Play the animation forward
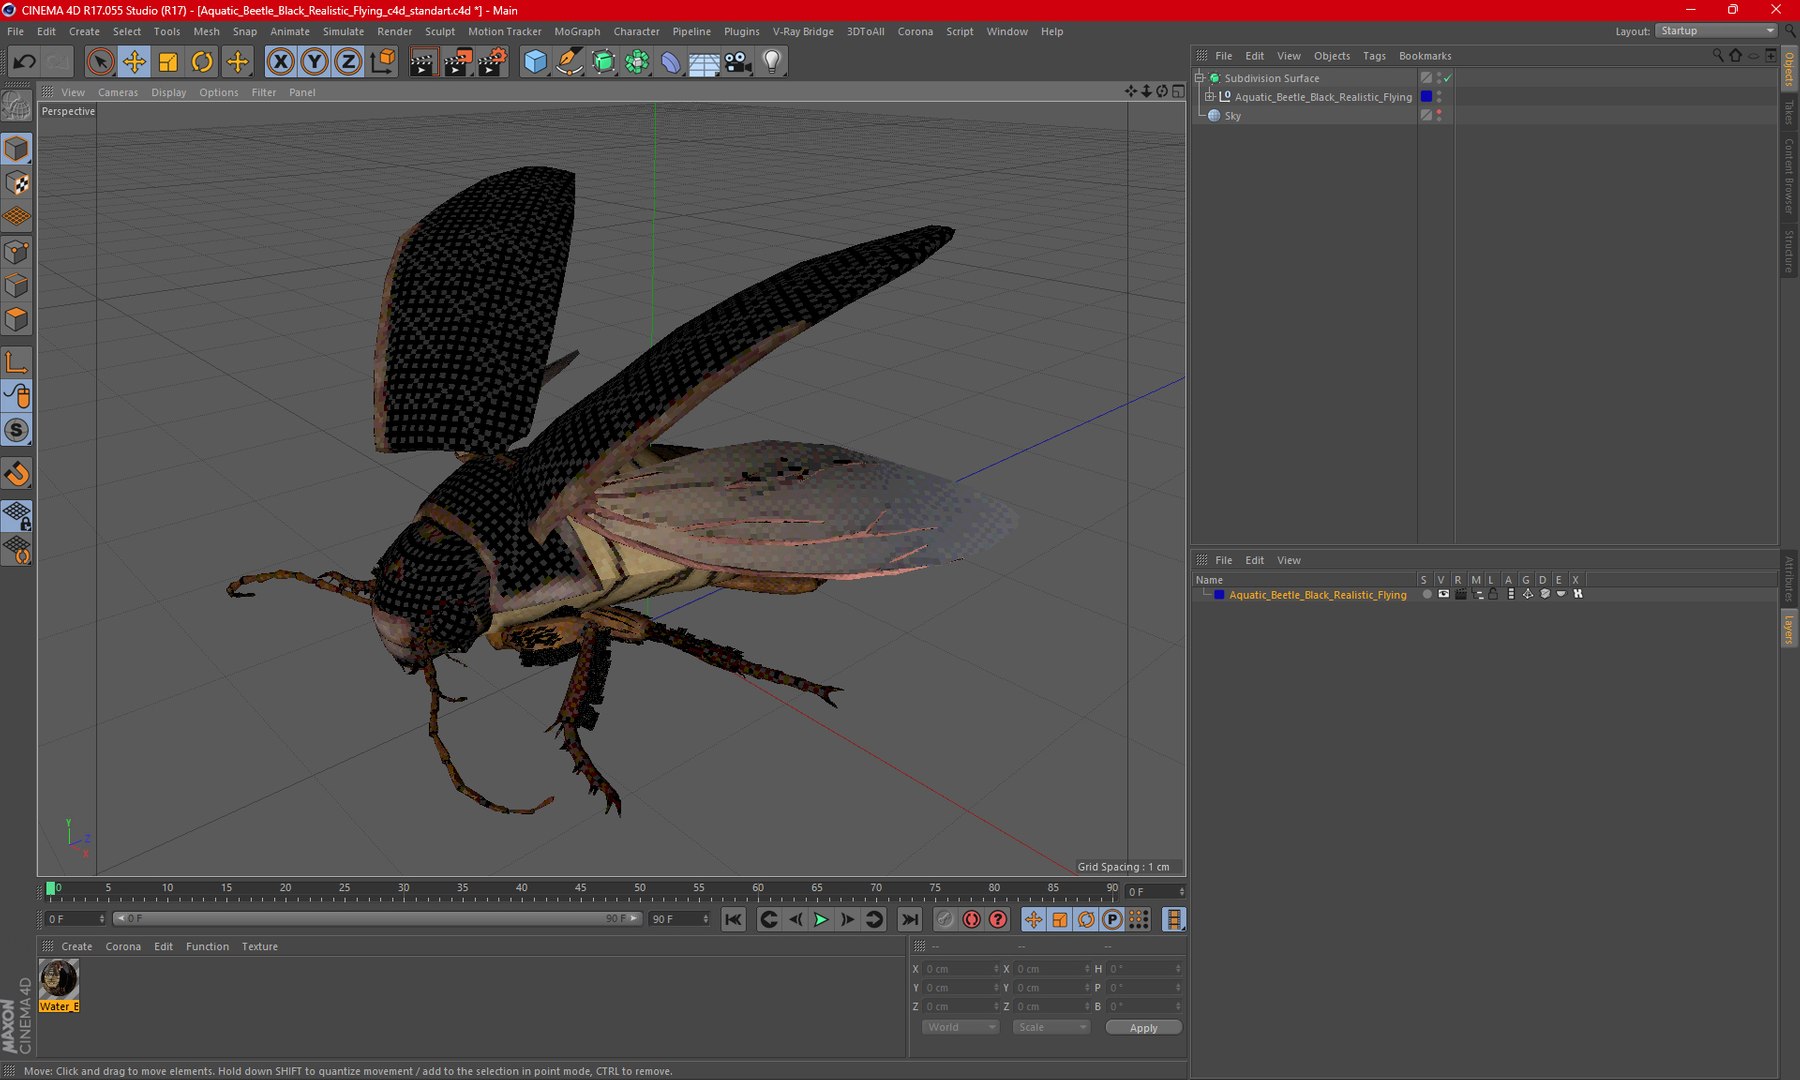The image size is (1800, 1080). 821,919
